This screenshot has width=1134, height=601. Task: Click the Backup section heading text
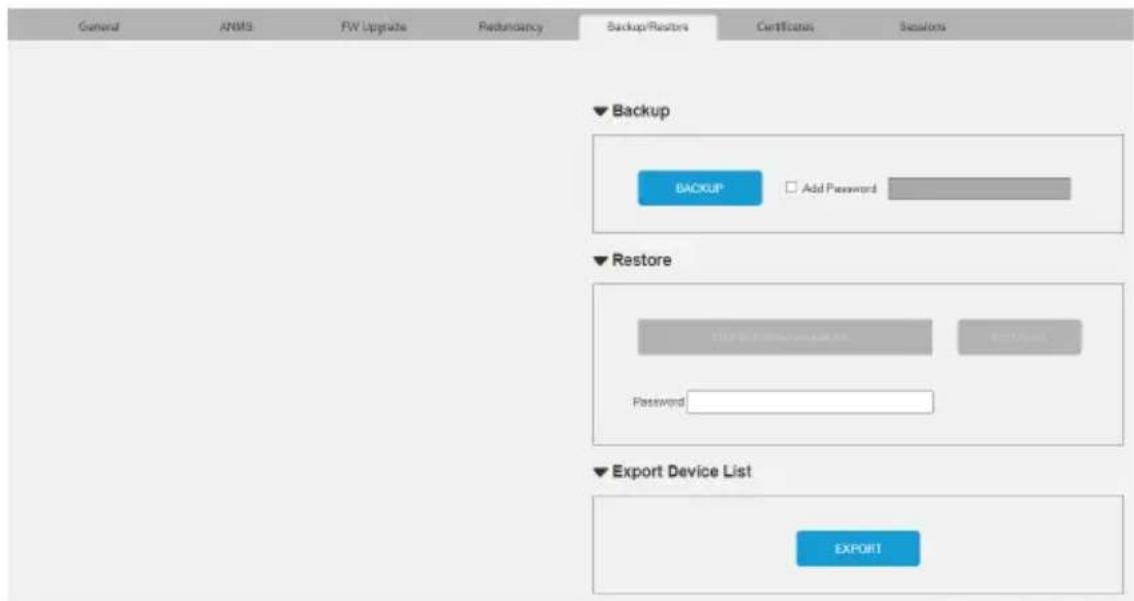[641, 111]
